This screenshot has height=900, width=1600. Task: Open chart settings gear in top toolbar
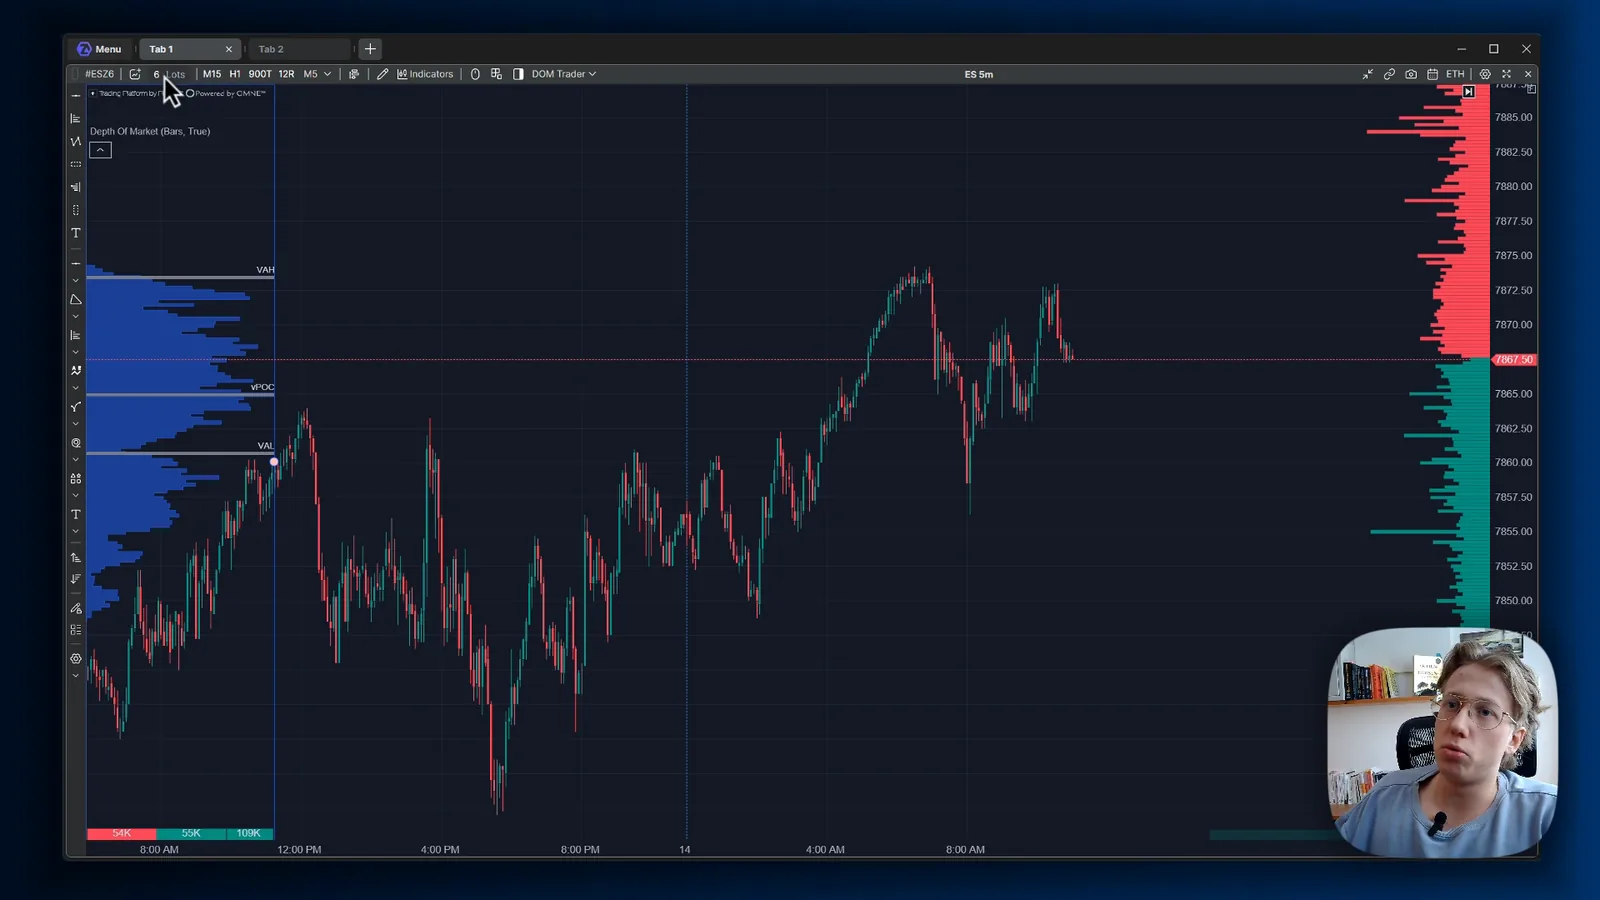[x=1485, y=74]
